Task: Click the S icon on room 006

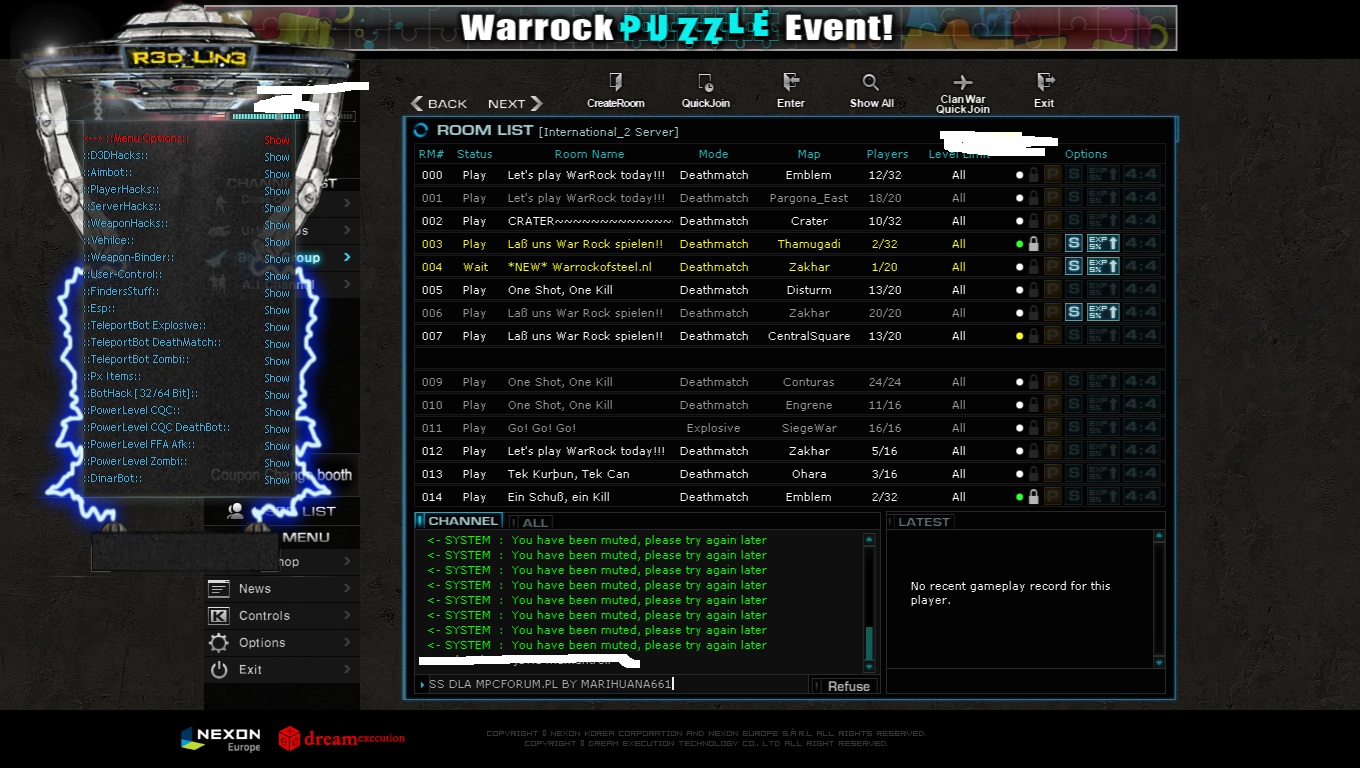Action: tap(1073, 313)
